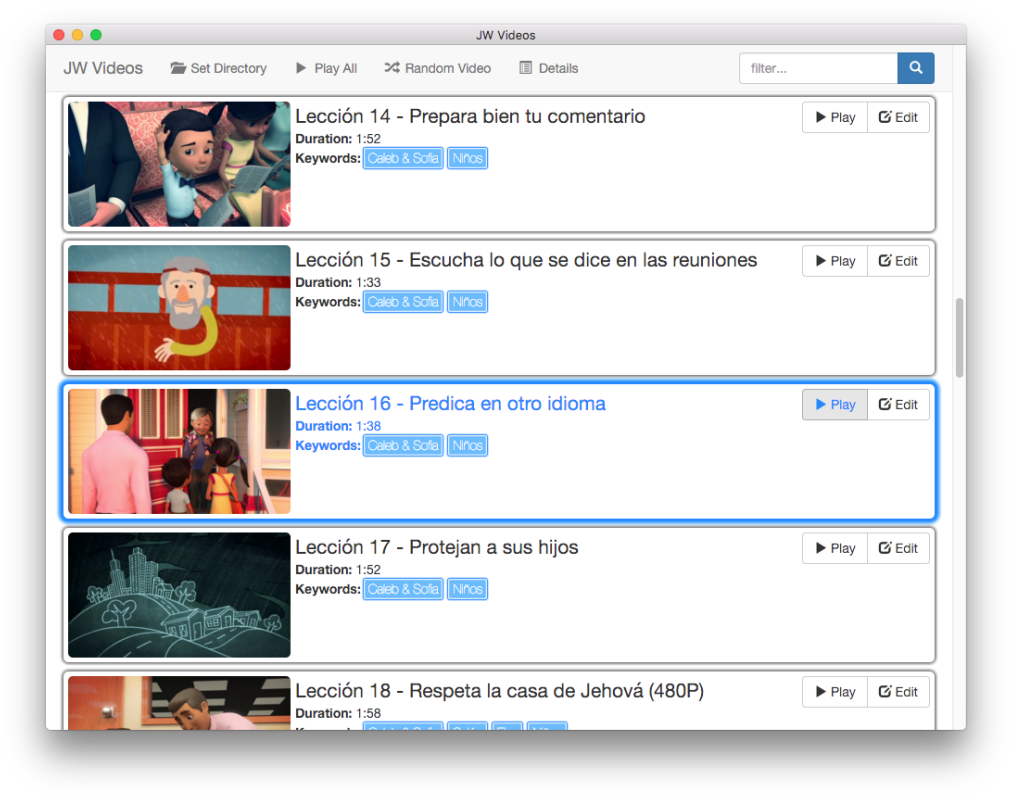Viewport: 1011px width, 798px height.
Task: Edit Lección 16 entry
Action: point(898,405)
